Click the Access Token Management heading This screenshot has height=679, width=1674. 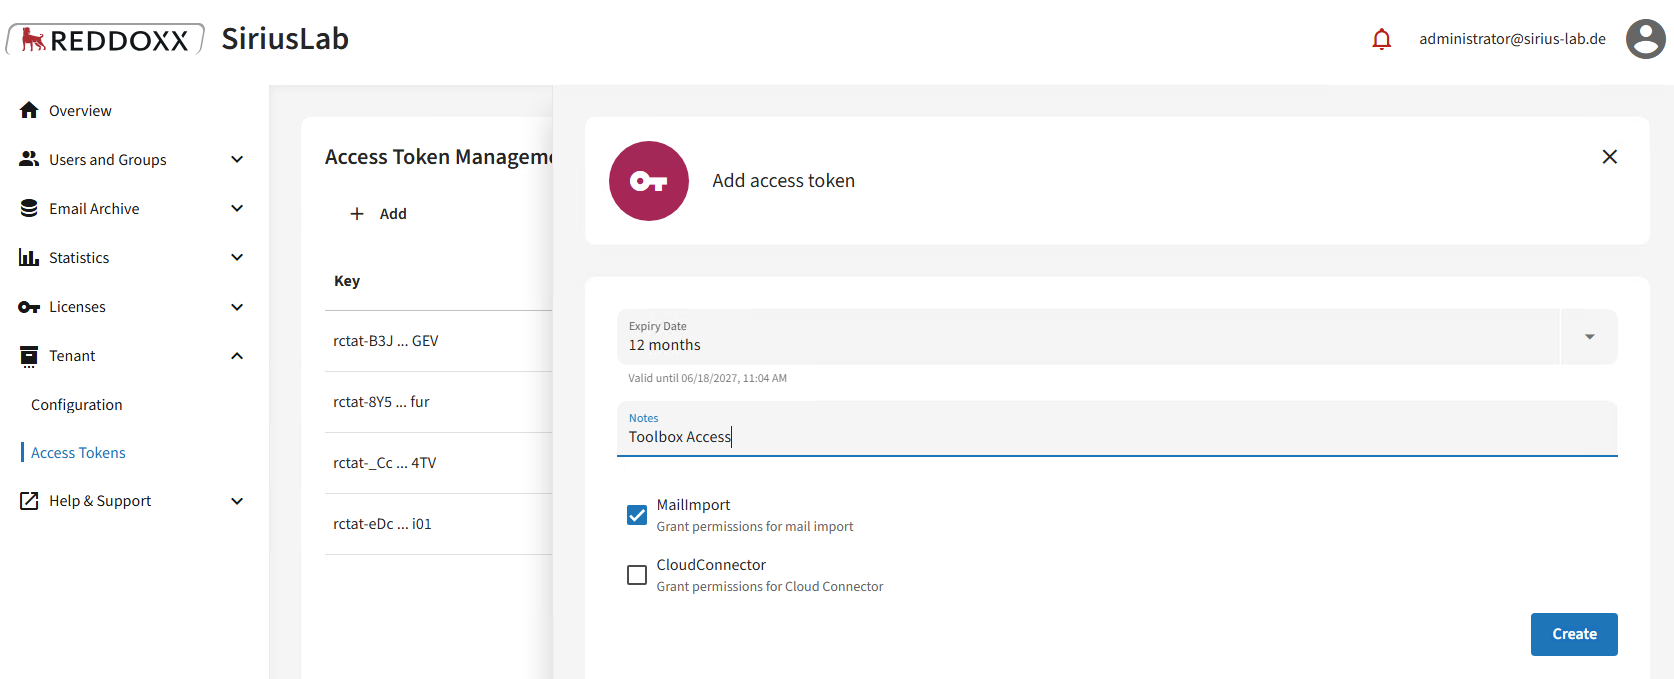tap(439, 157)
